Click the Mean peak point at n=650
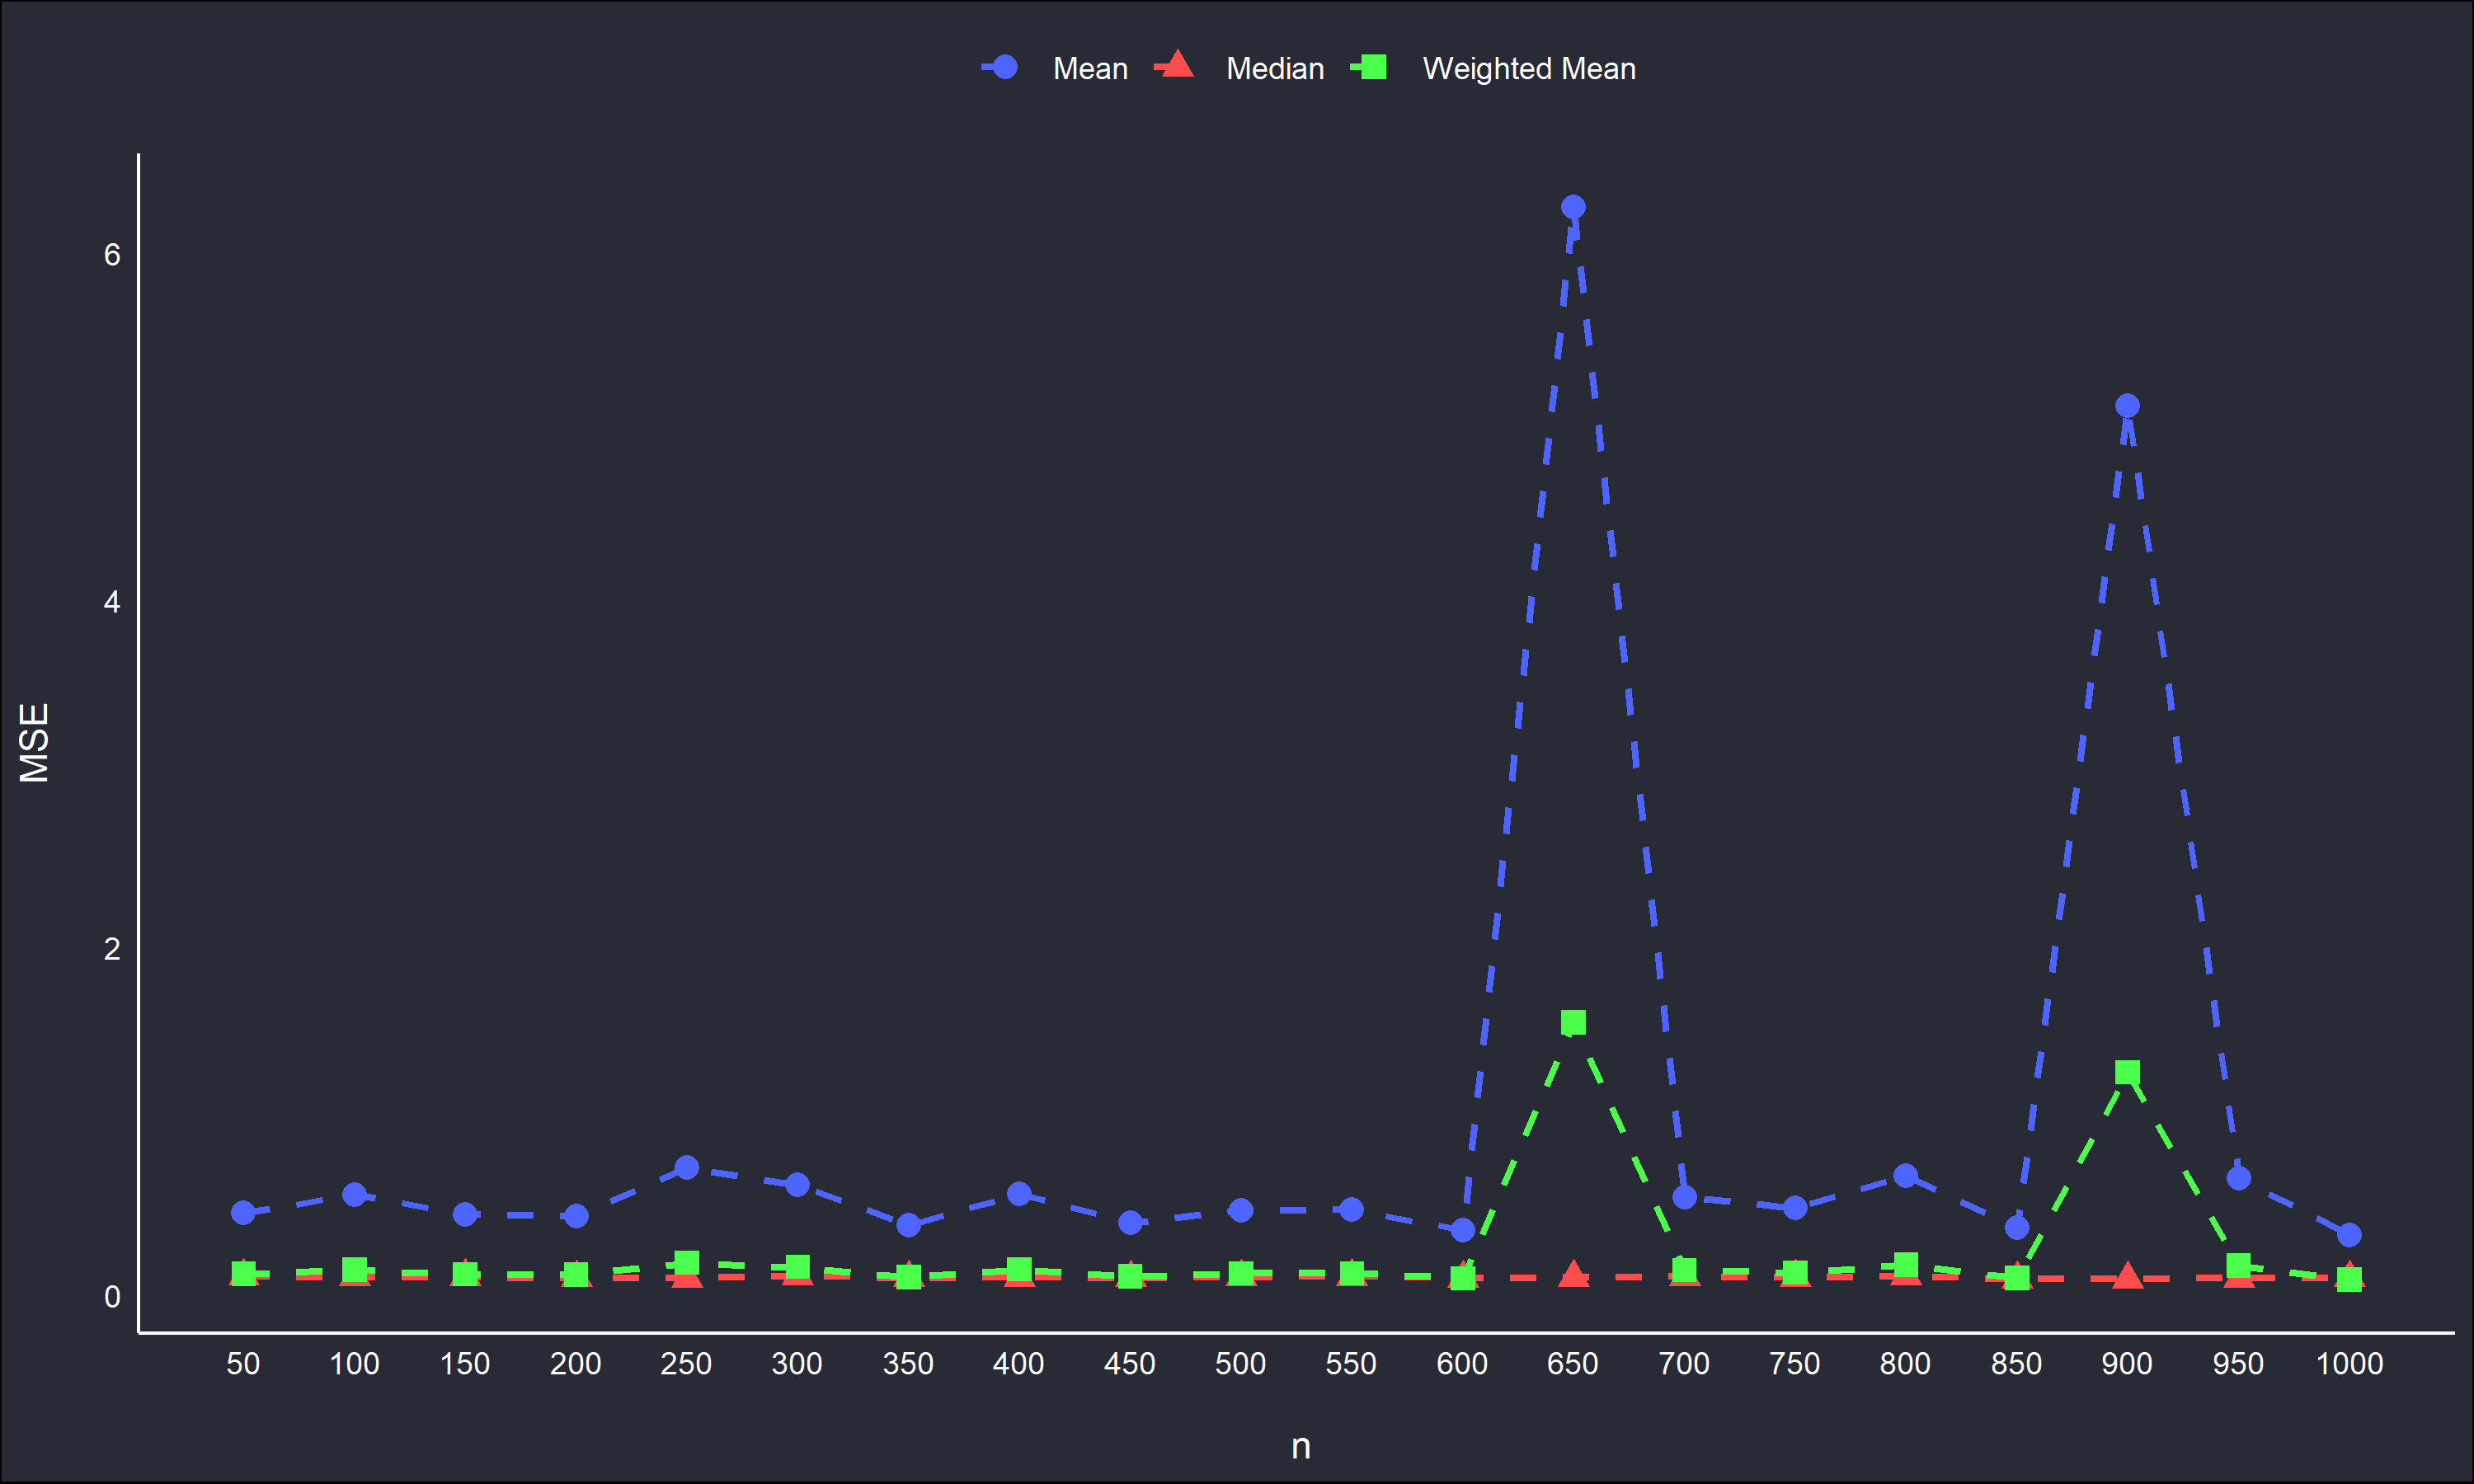Image resolution: width=2474 pixels, height=1484 pixels. (x=1573, y=207)
